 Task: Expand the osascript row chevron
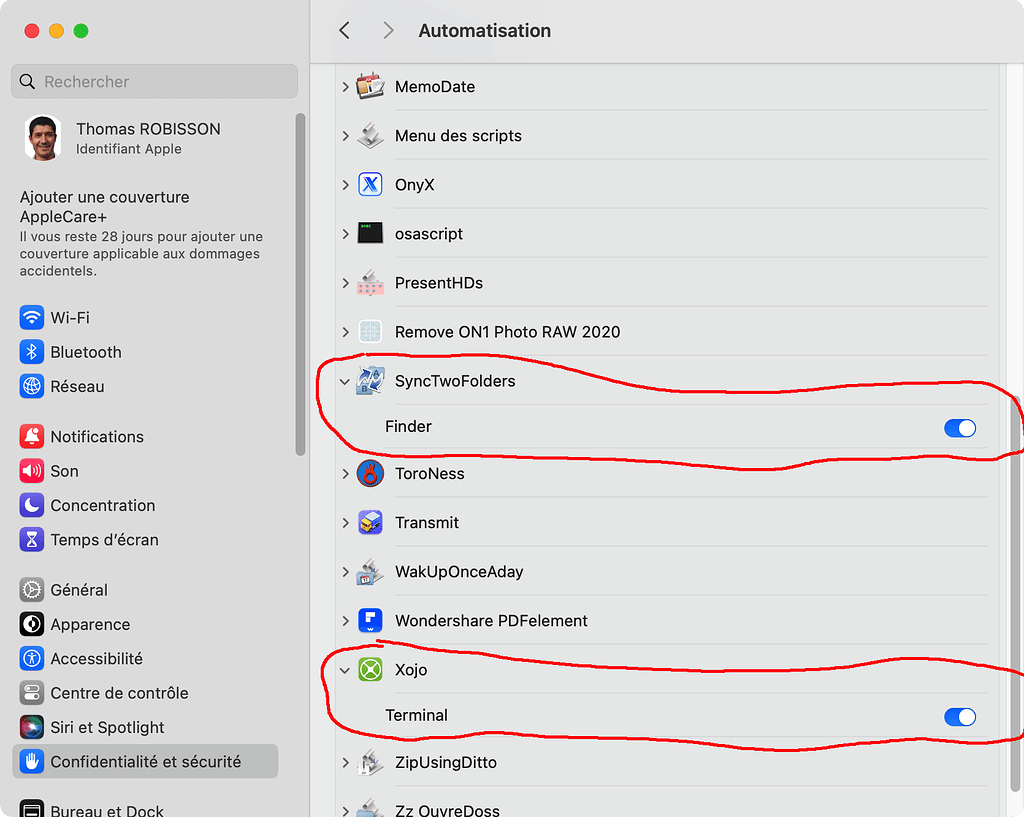coord(345,234)
